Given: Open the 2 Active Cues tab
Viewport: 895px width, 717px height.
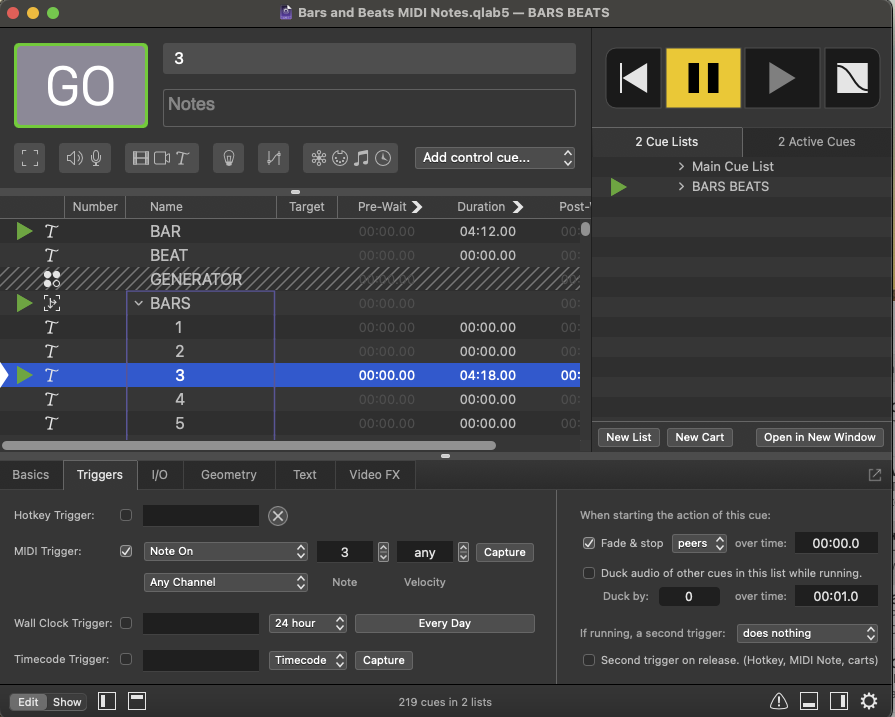Looking at the screenshot, I should point(816,142).
